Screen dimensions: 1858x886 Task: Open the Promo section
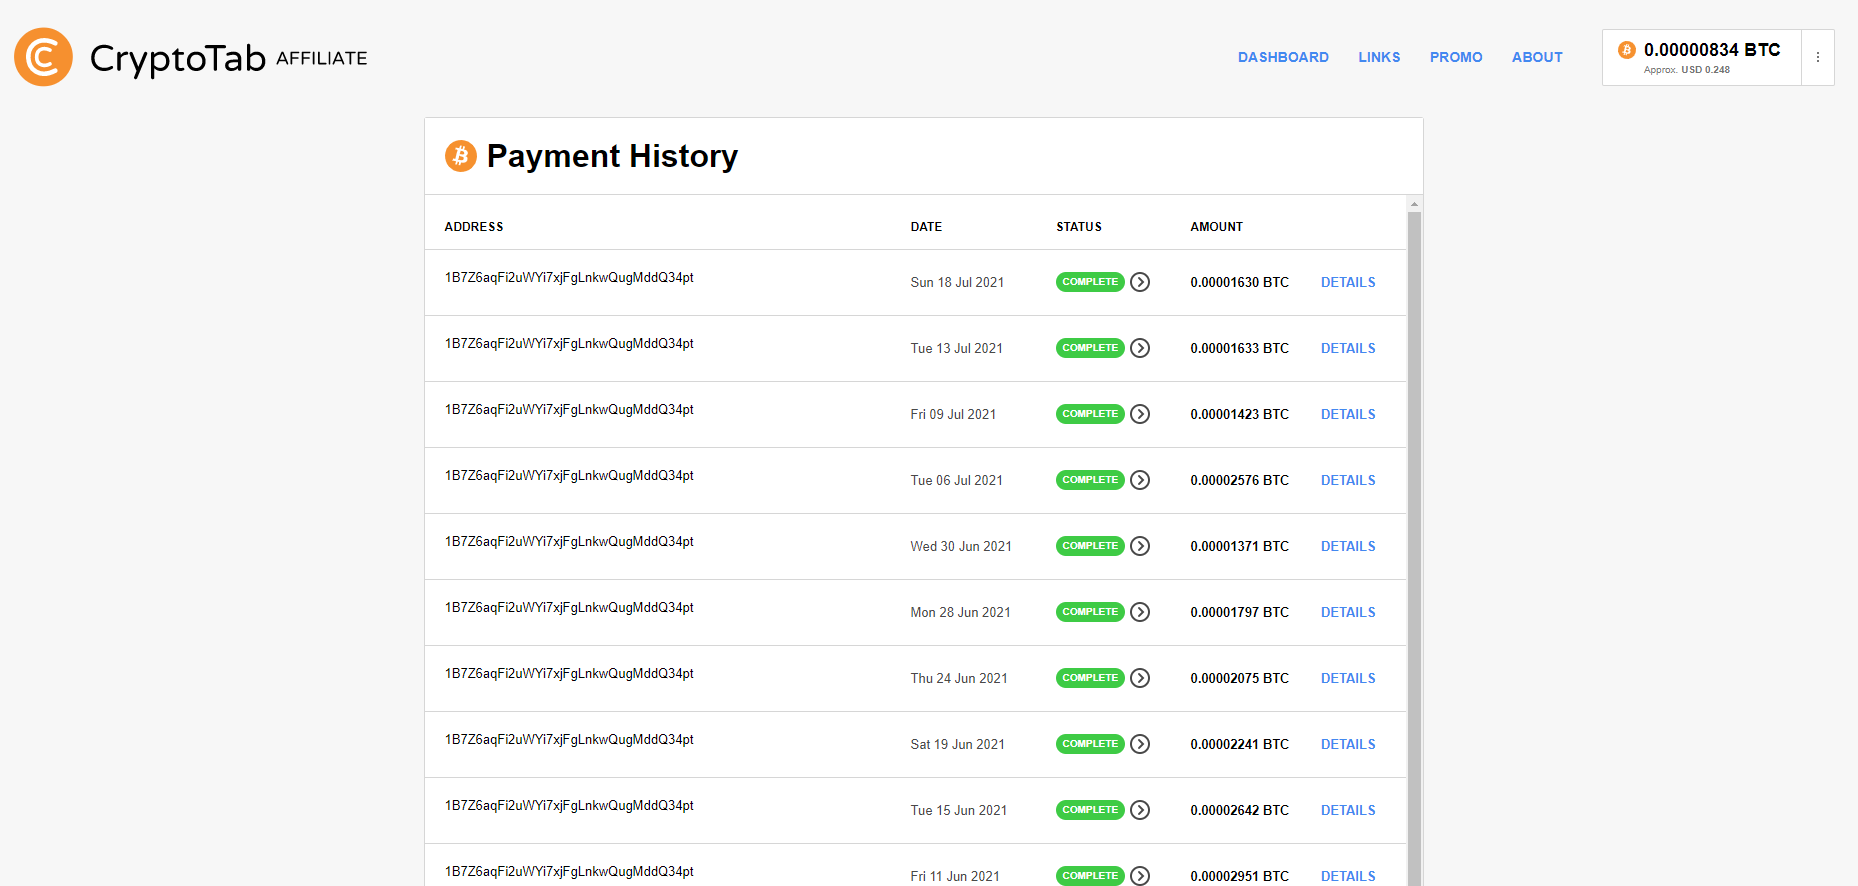coord(1456,57)
